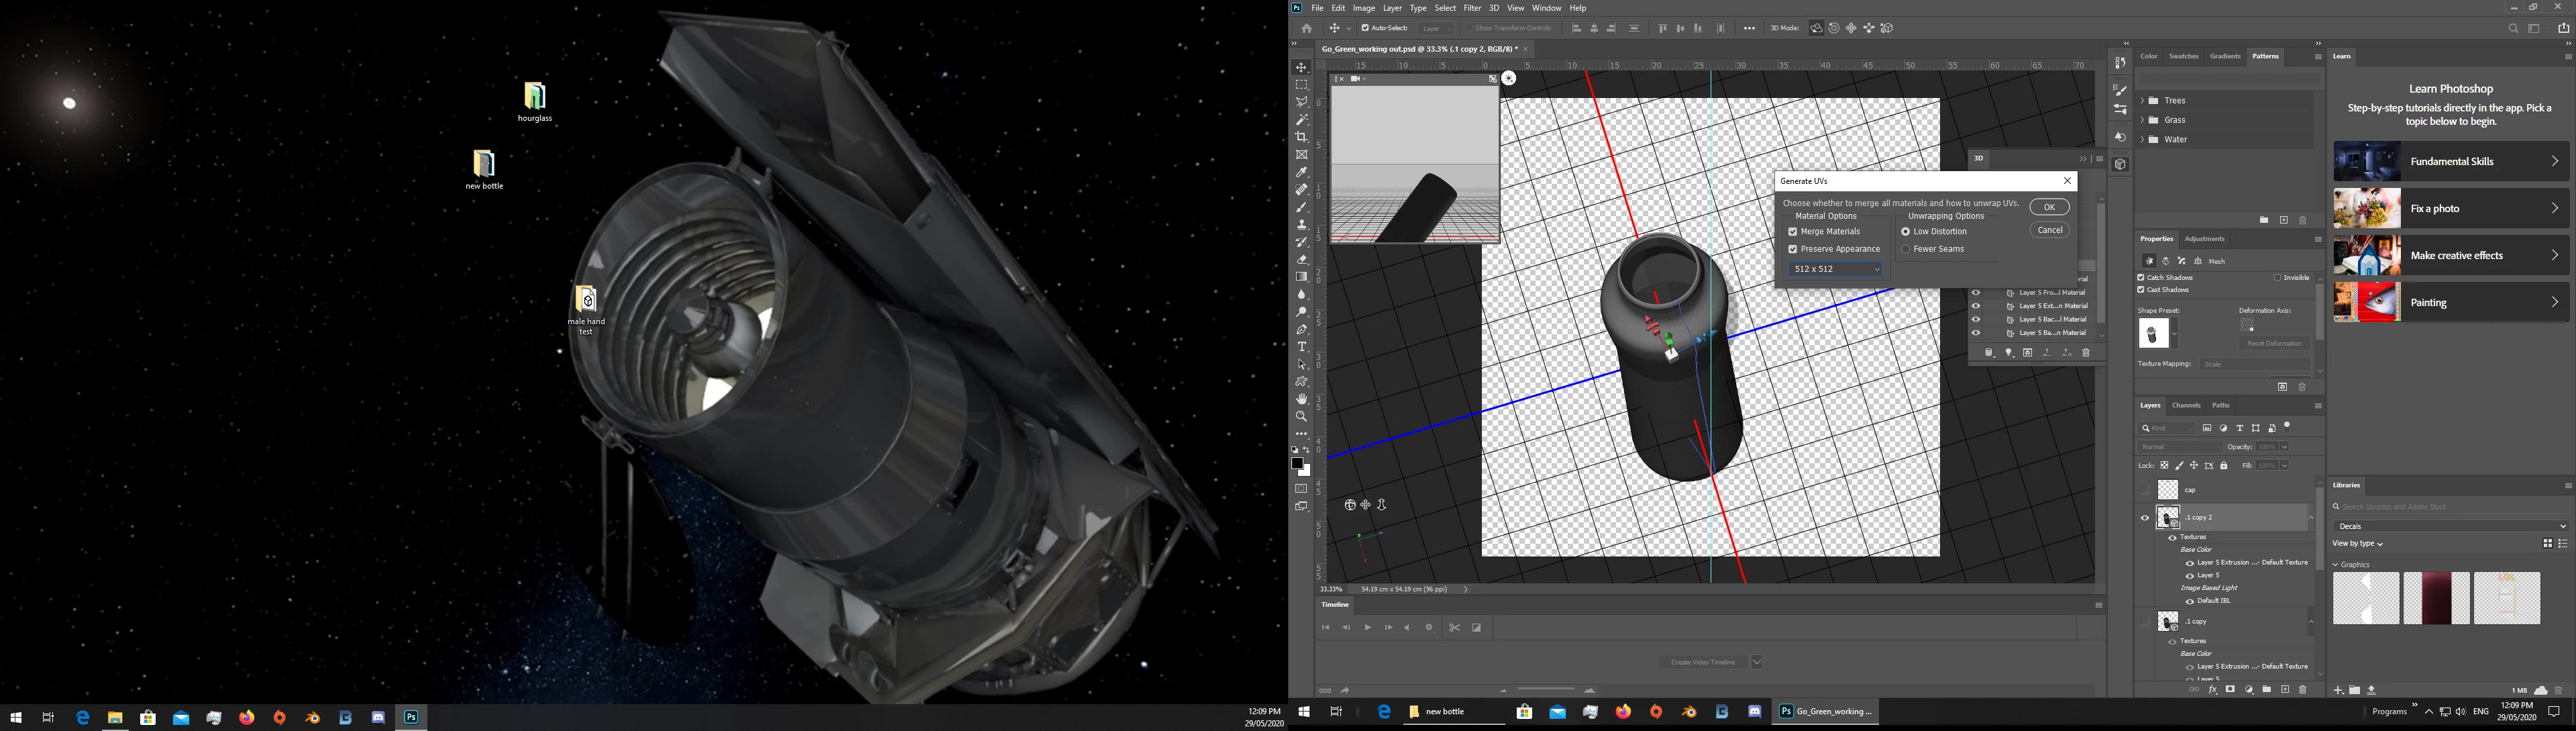This screenshot has width=2576, height=731.
Task: Click OK in Generate UVs dialog
Action: pos(2049,207)
